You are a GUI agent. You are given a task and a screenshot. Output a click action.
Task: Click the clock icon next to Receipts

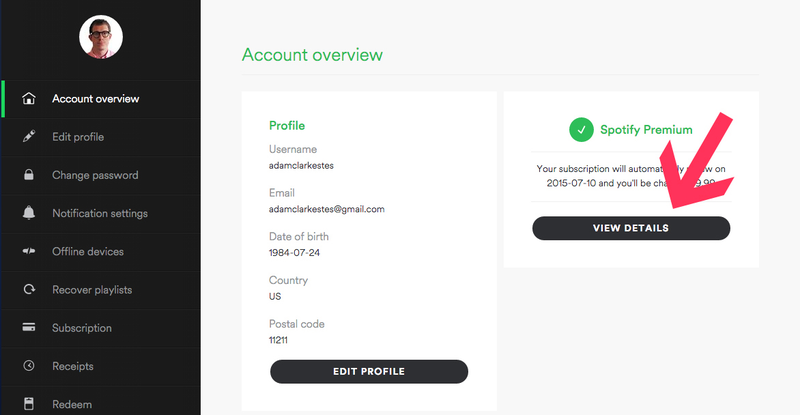click(x=29, y=365)
